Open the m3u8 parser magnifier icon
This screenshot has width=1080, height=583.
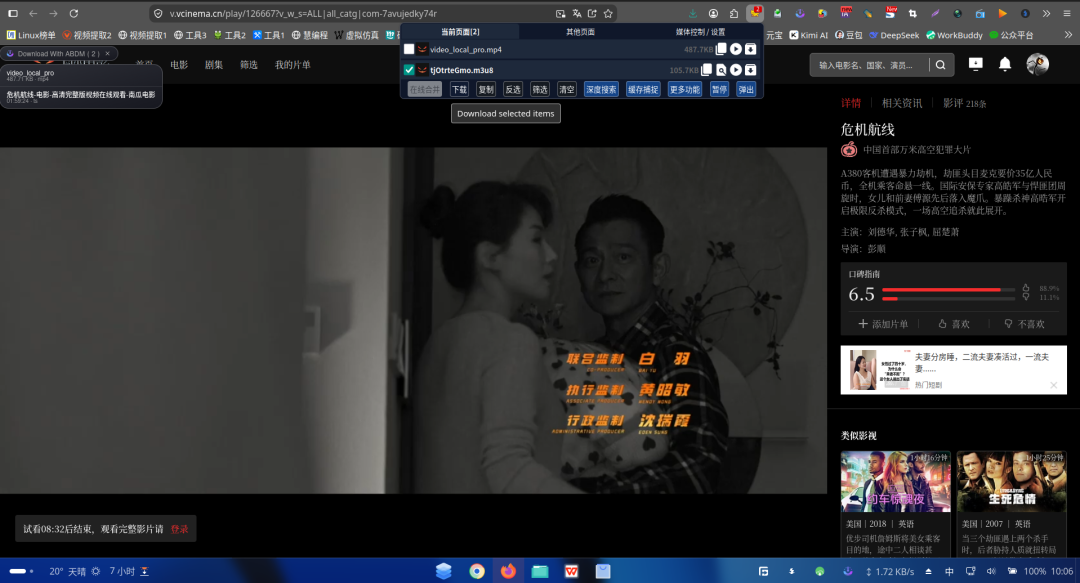pyautogui.click(x=721, y=70)
